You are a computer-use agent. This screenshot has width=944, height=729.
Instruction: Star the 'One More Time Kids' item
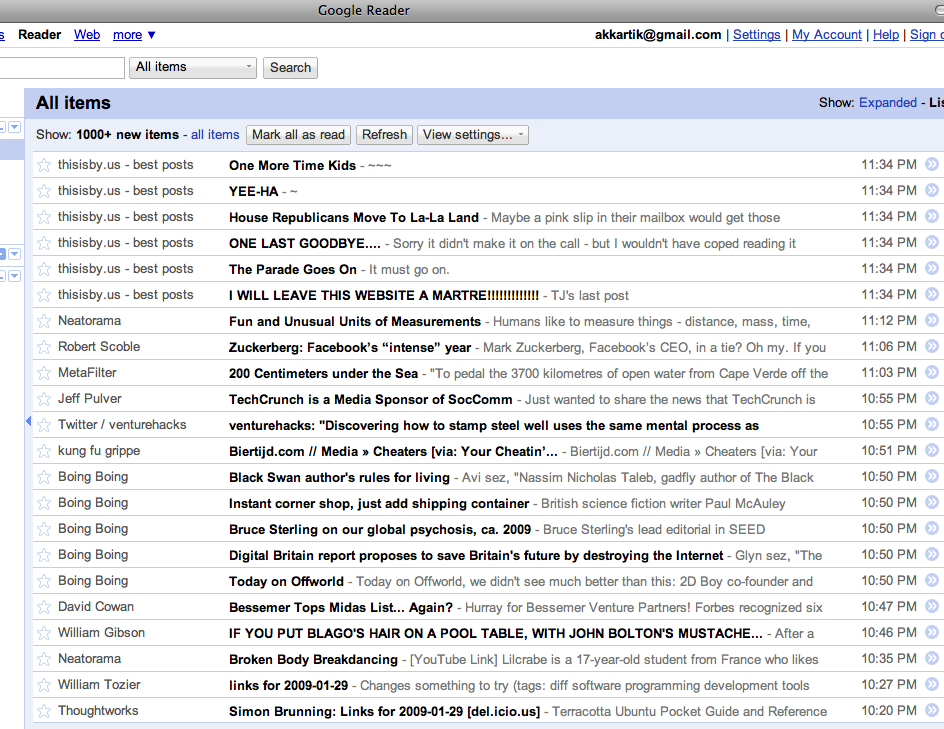(44, 165)
